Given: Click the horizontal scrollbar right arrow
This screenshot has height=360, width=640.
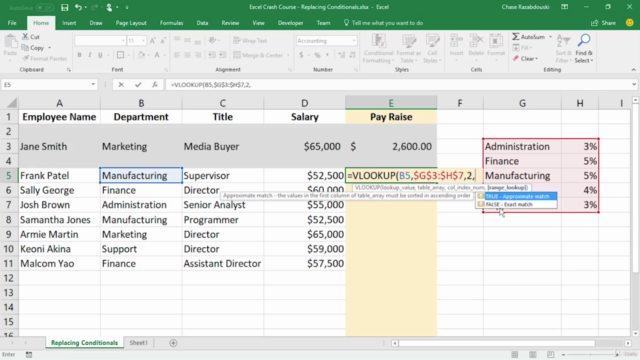Looking at the screenshot, I should point(628,343).
